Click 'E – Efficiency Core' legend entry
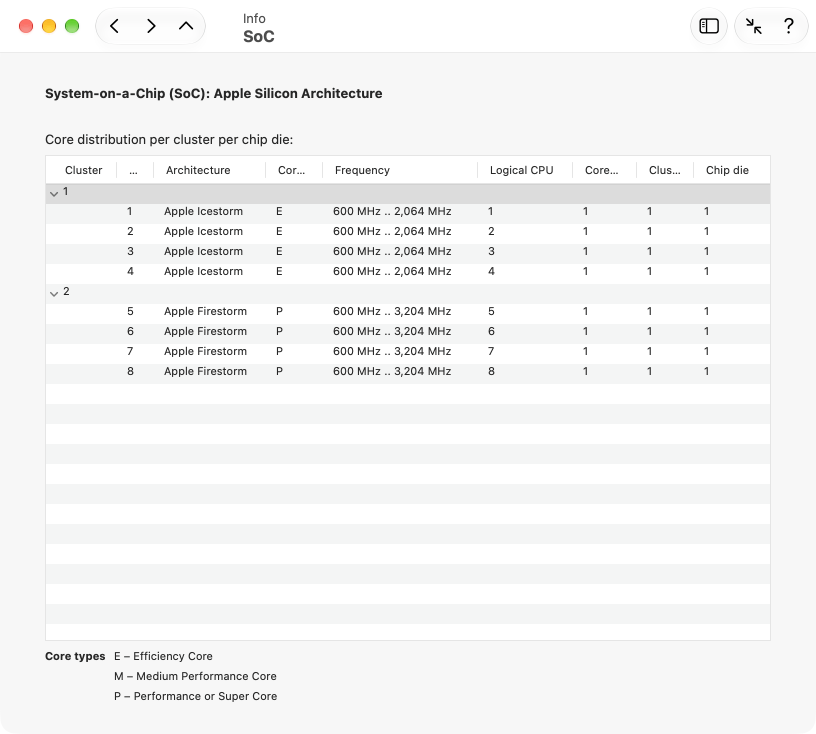Image resolution: width=816 pixels, height=734 pixels. point(163,656)
